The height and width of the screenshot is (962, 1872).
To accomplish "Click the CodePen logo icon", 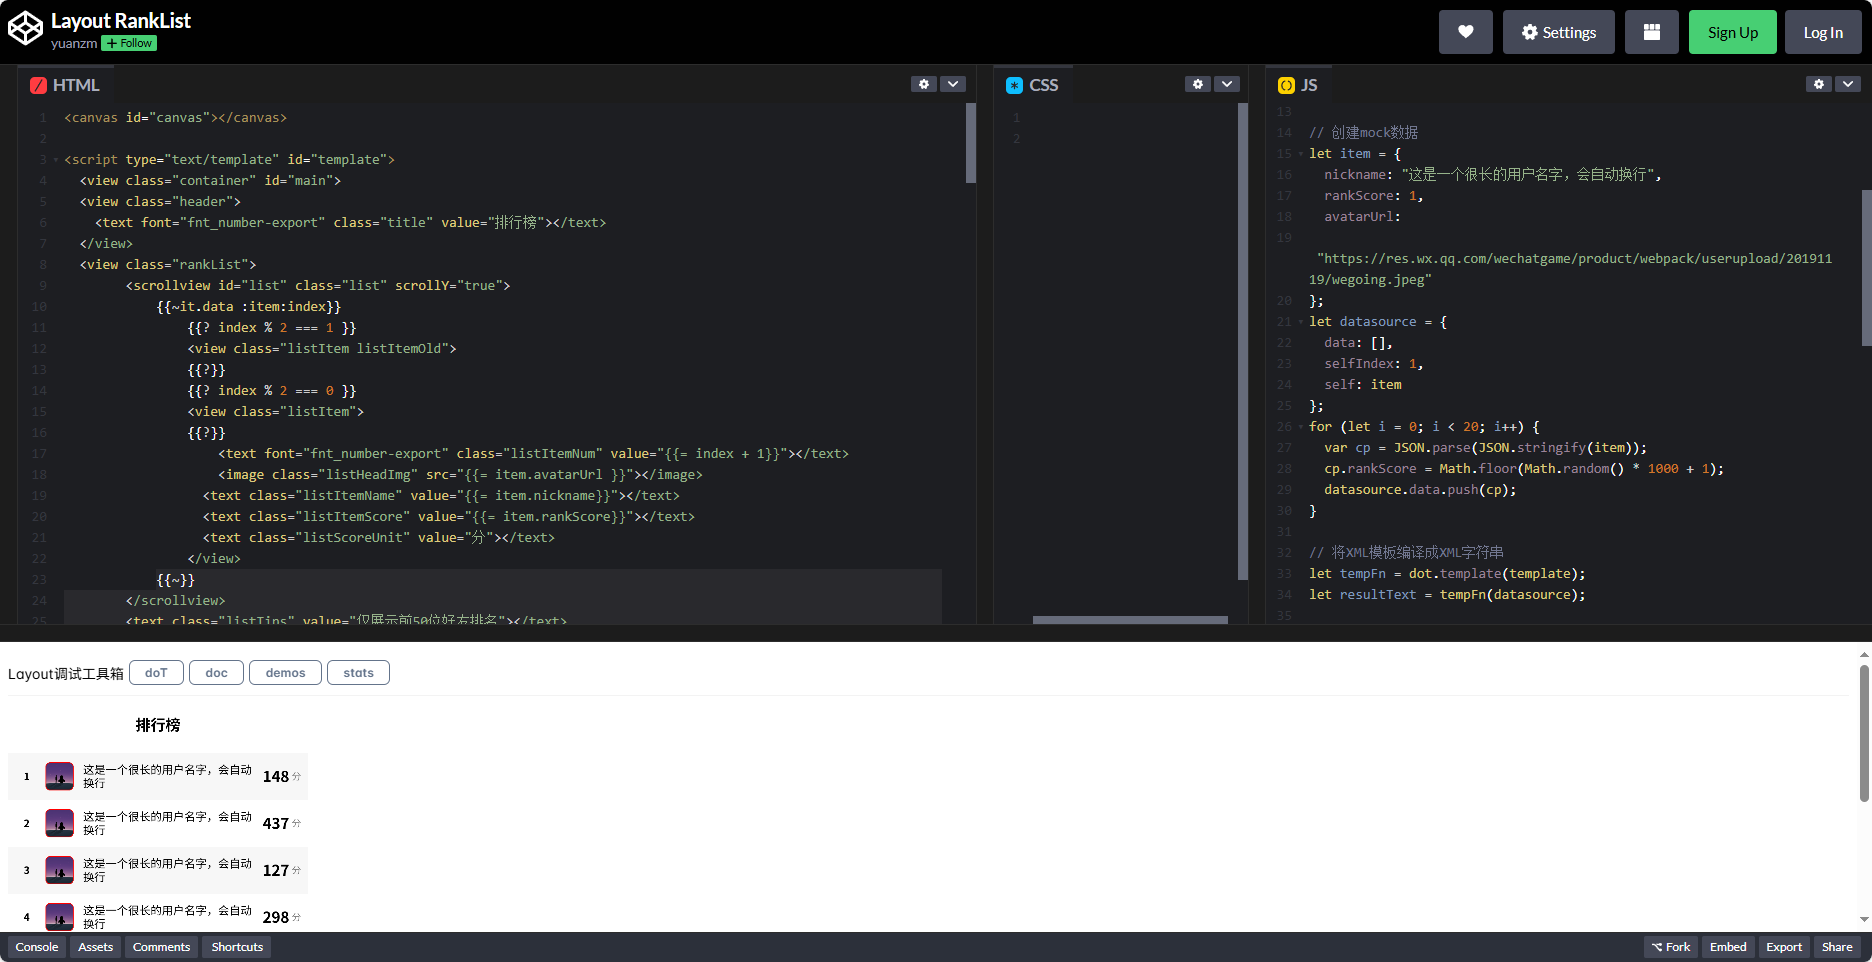I will 25,29.
